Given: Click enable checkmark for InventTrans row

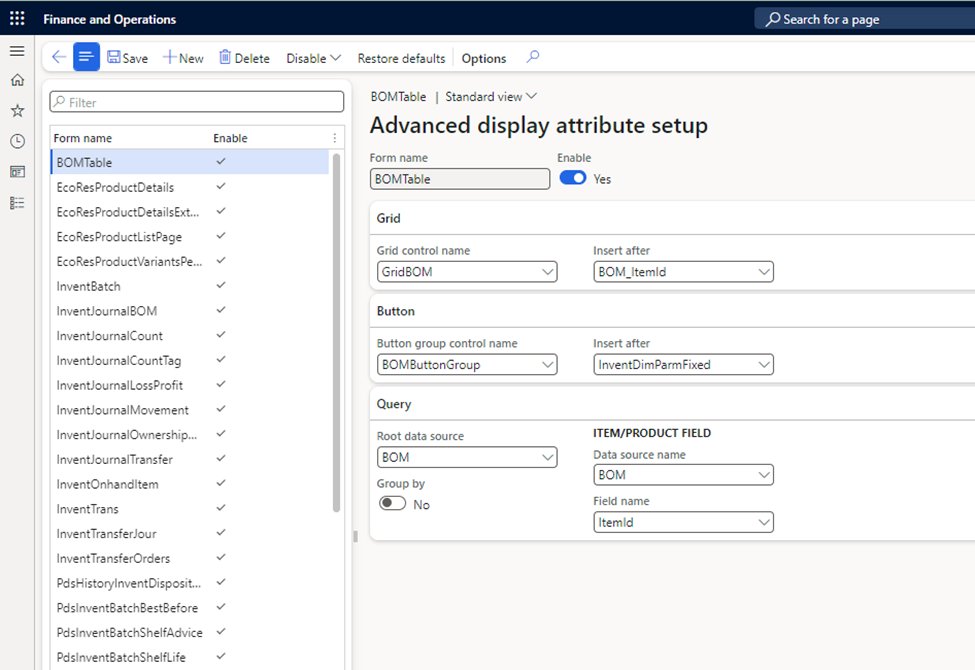Looking at the screenshot, I should click(221, 508).
